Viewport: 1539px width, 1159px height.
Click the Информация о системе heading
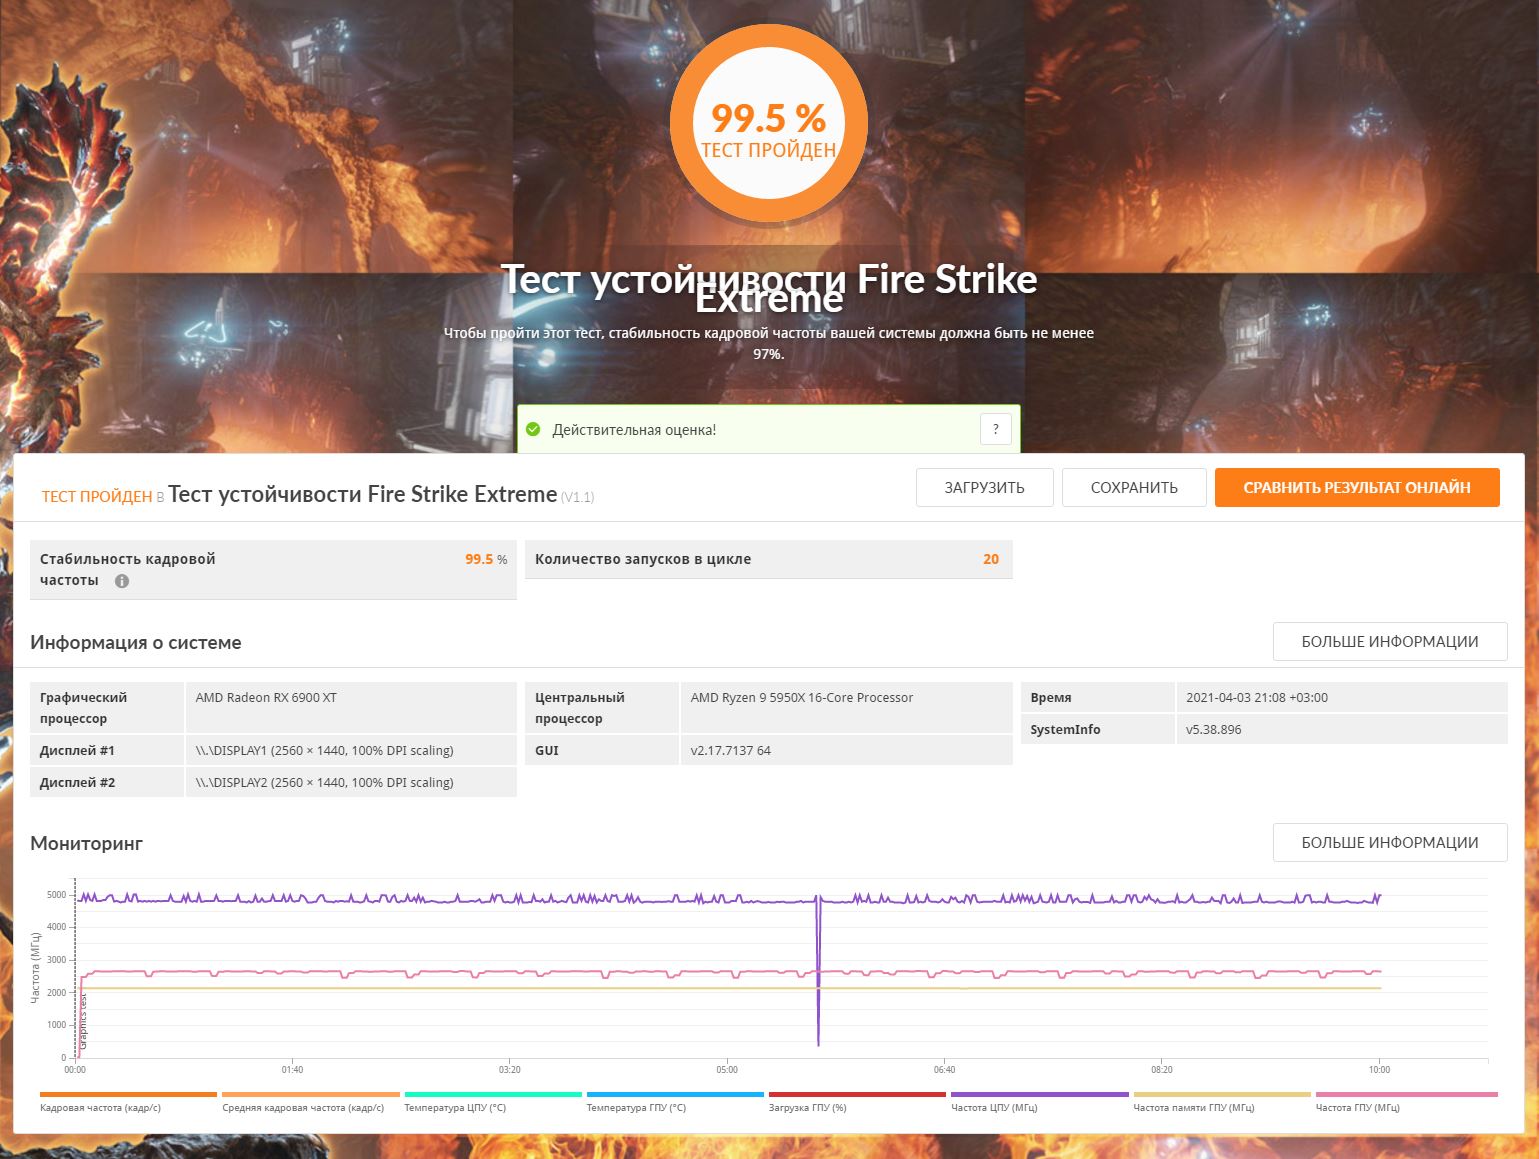pos(136,643)
